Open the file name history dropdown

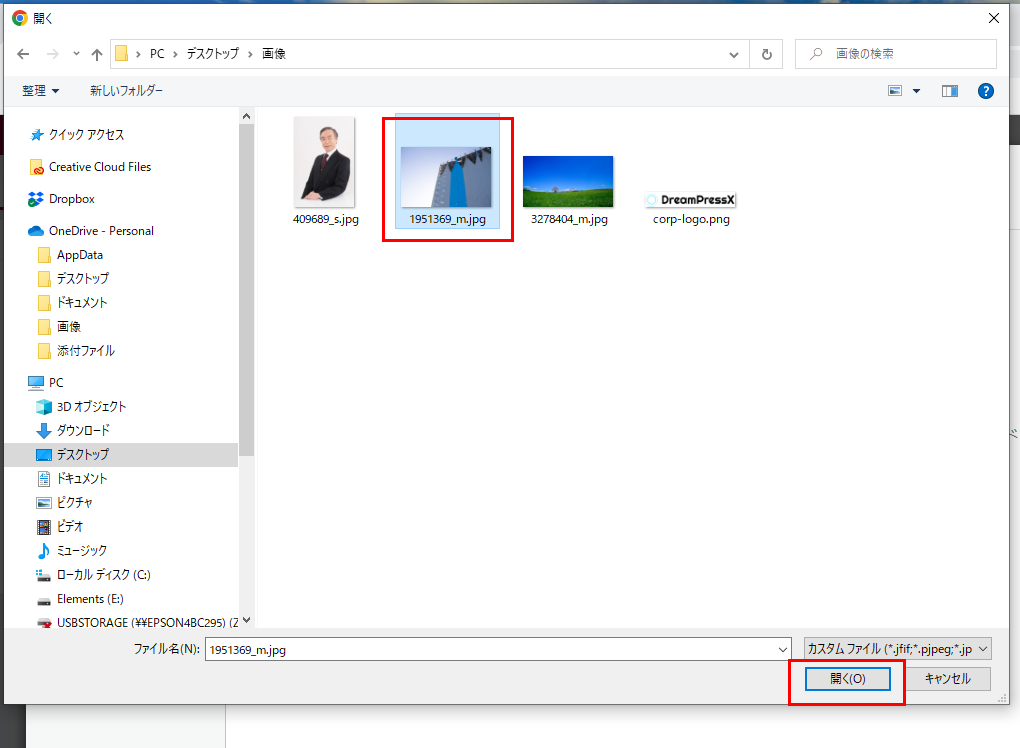pyautogui.click(x=783, y=650)
